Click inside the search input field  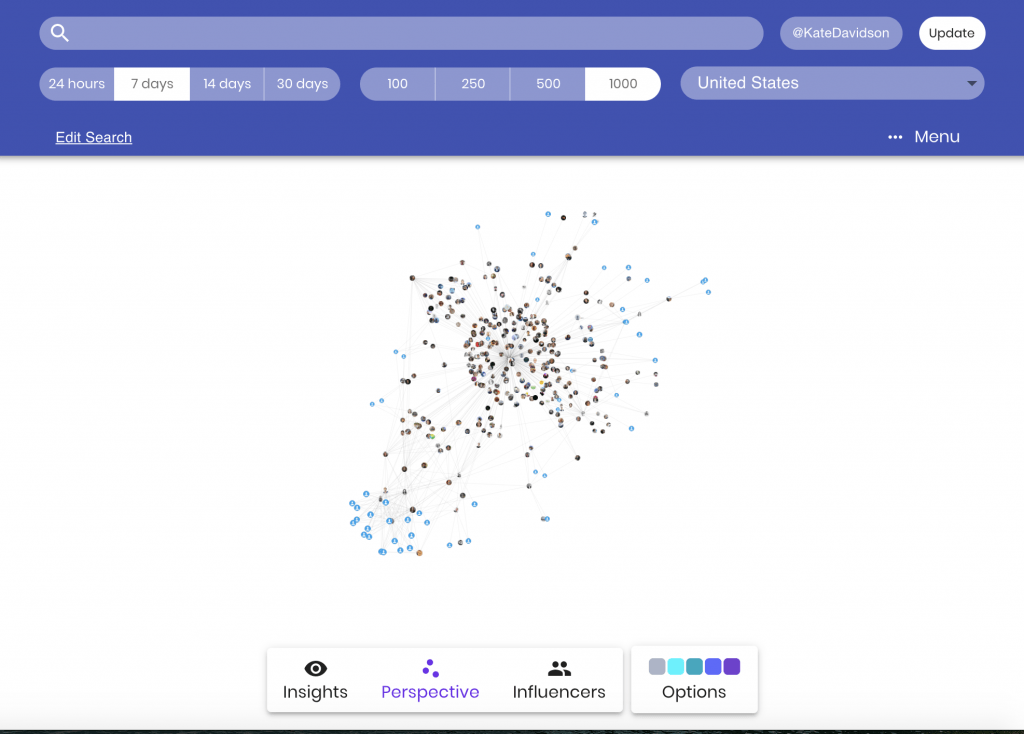tap(410, 33)
